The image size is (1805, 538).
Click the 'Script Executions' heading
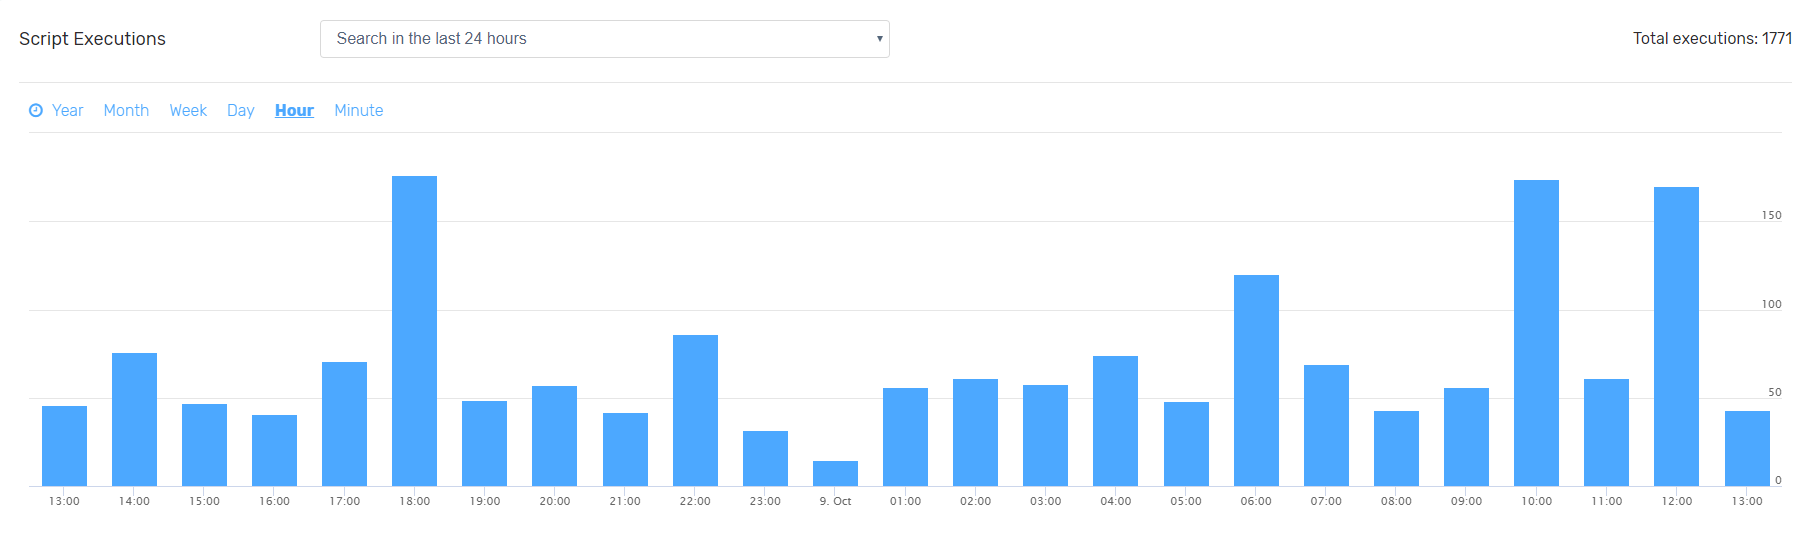tap(92, 39)
